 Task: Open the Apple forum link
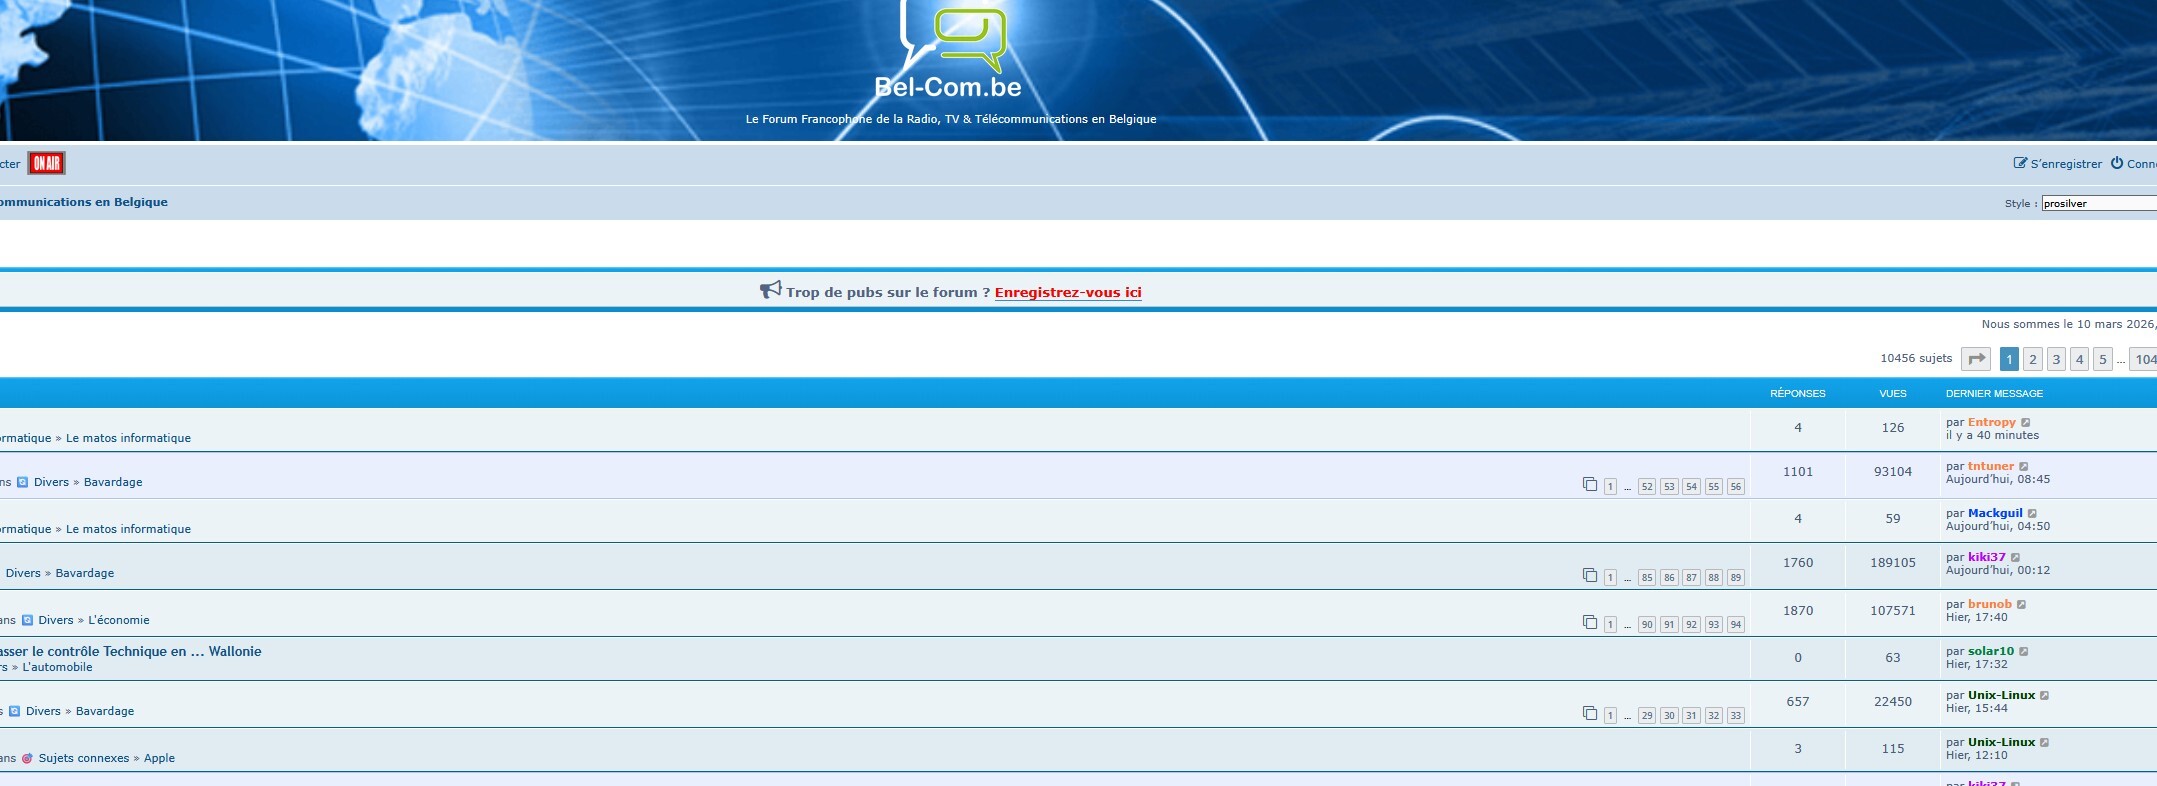[x=159, y=758]
